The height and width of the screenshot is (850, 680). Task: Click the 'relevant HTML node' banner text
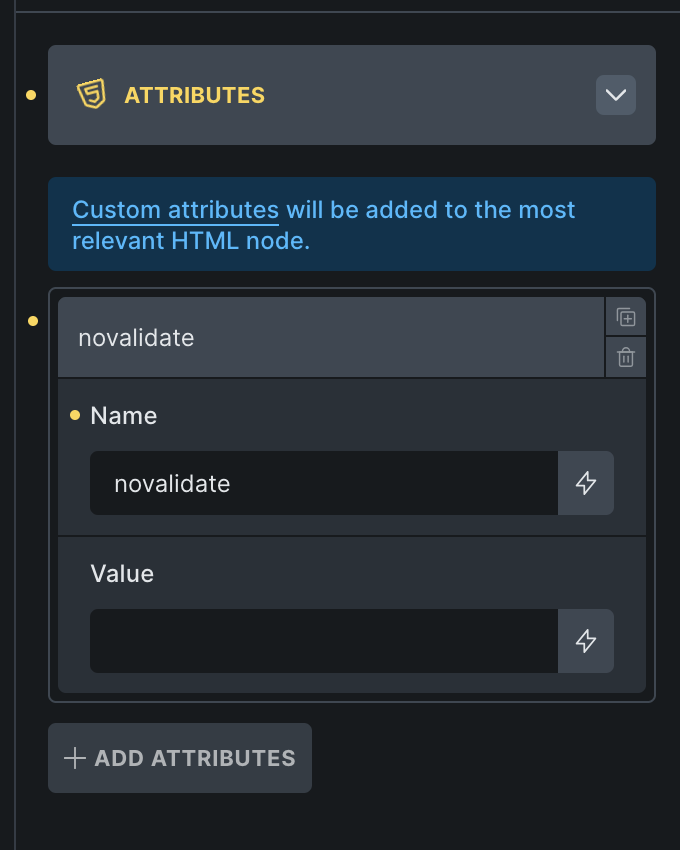(x=191, y=241)
